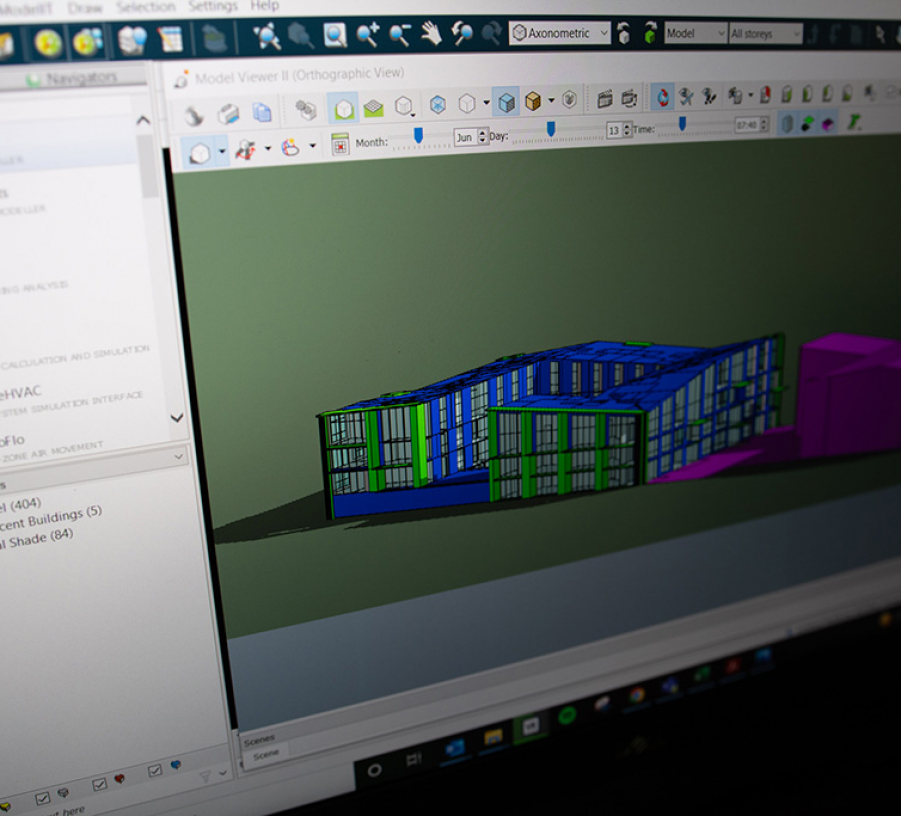This screenshot has width=901, height=816.
Task: Click the navigator list down arrow
Action: tap(177, 418)
